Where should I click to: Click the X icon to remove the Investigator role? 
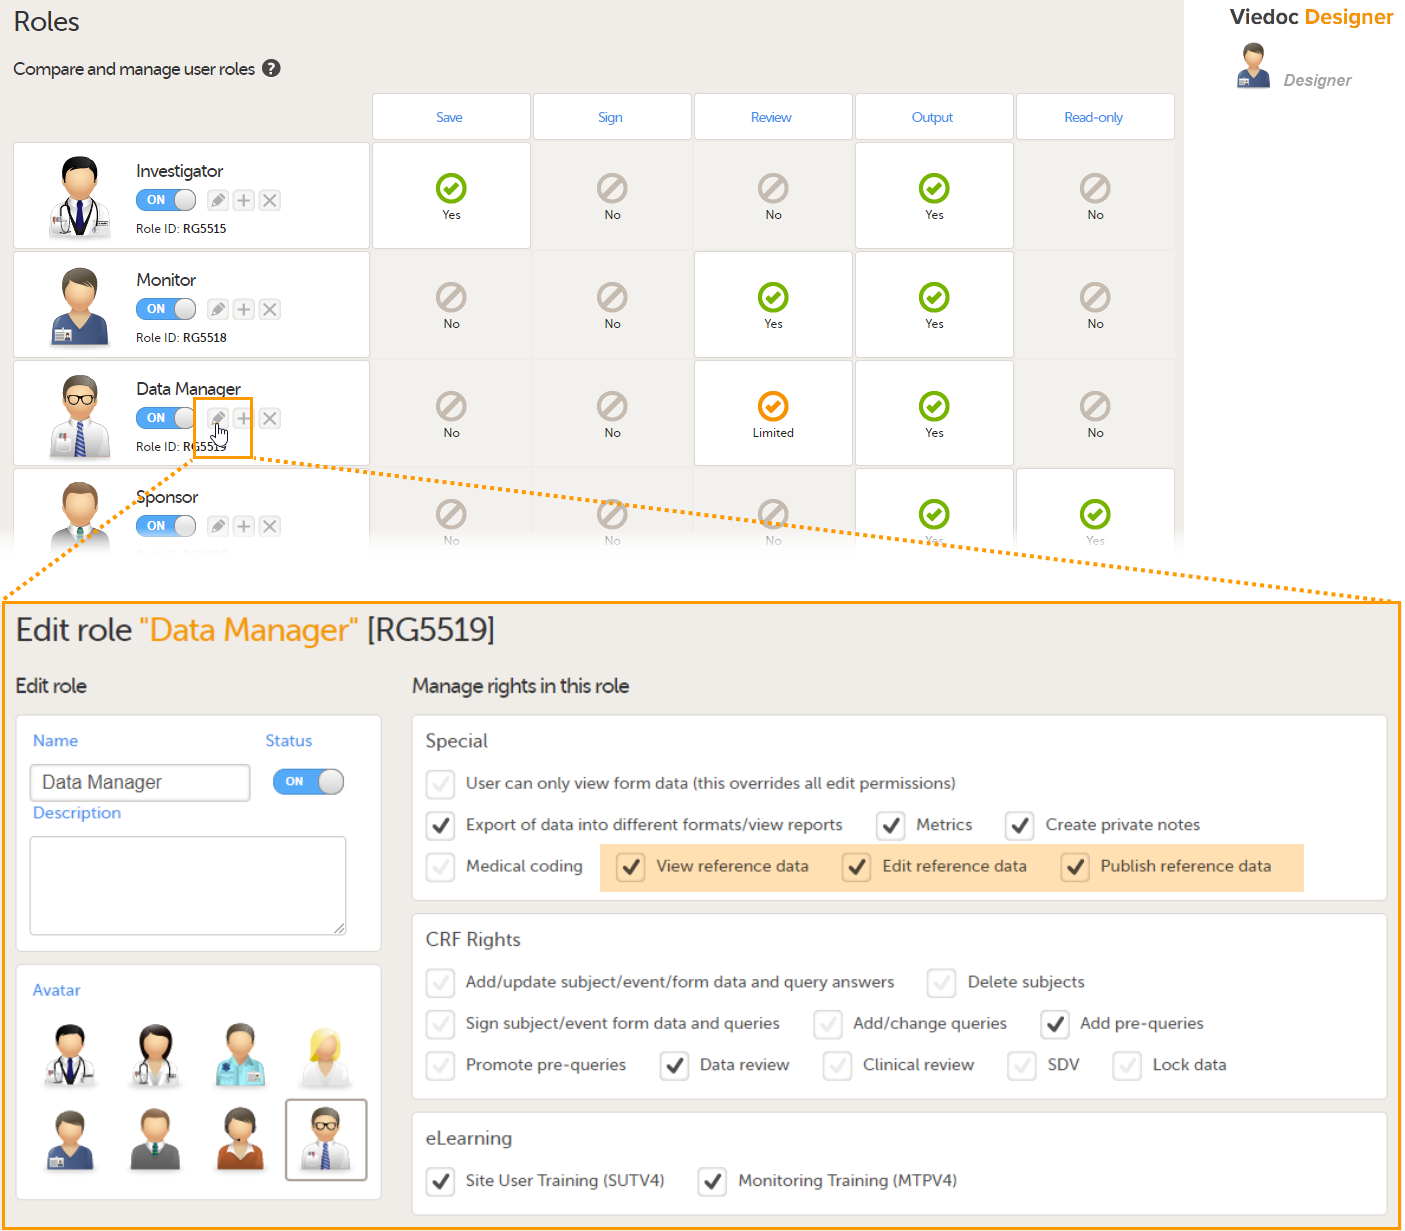[269, 200]
